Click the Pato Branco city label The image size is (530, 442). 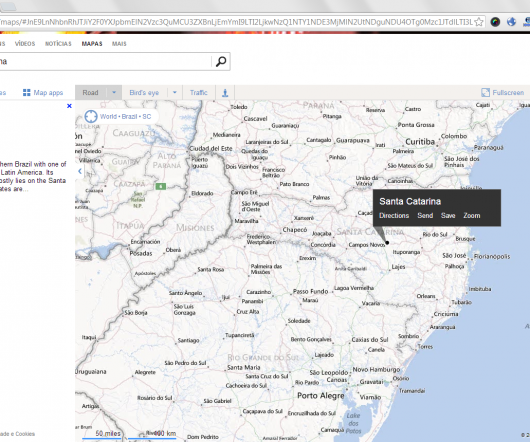(x=294, y=184)
